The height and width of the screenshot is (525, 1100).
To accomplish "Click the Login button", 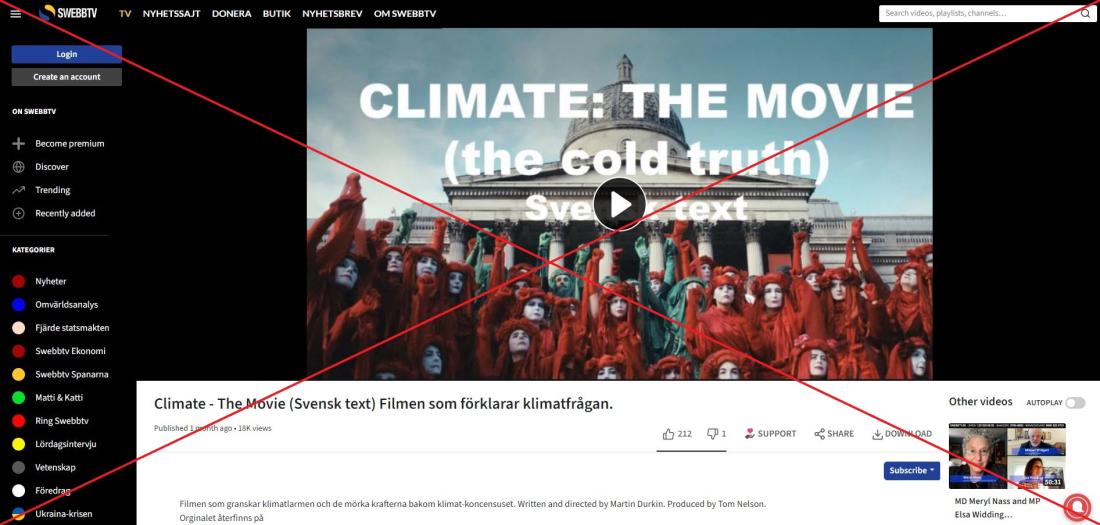I will pyautogui.click(x=67, y=54).
